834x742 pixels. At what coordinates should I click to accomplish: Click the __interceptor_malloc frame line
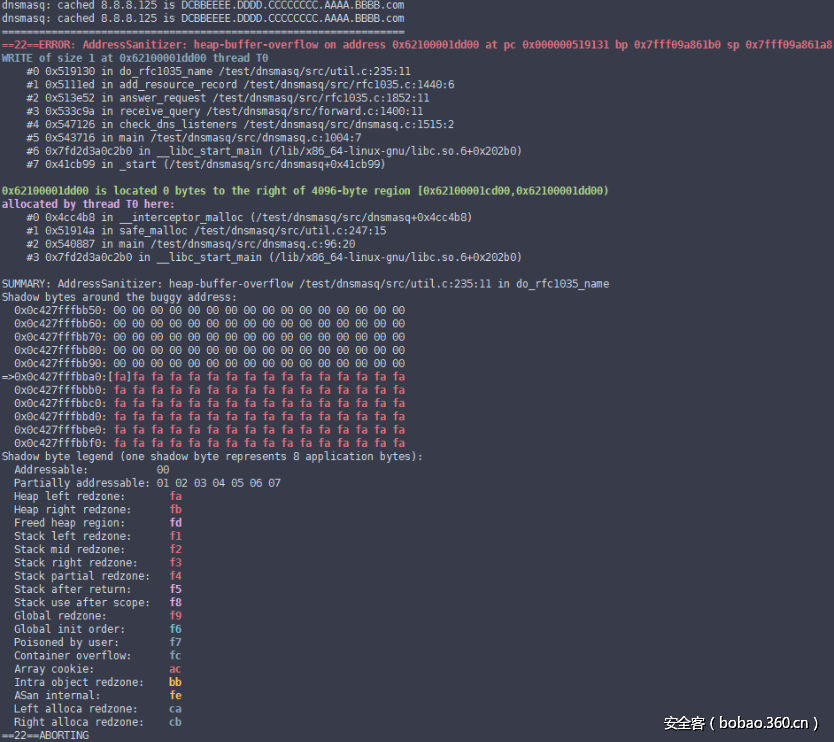[x=250, y=217]
